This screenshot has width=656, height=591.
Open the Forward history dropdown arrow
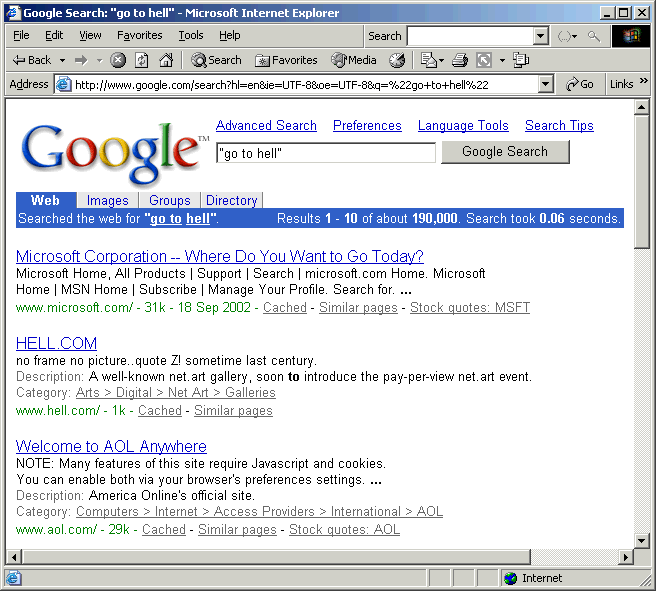pyautogui.click(x=99, y=61)
